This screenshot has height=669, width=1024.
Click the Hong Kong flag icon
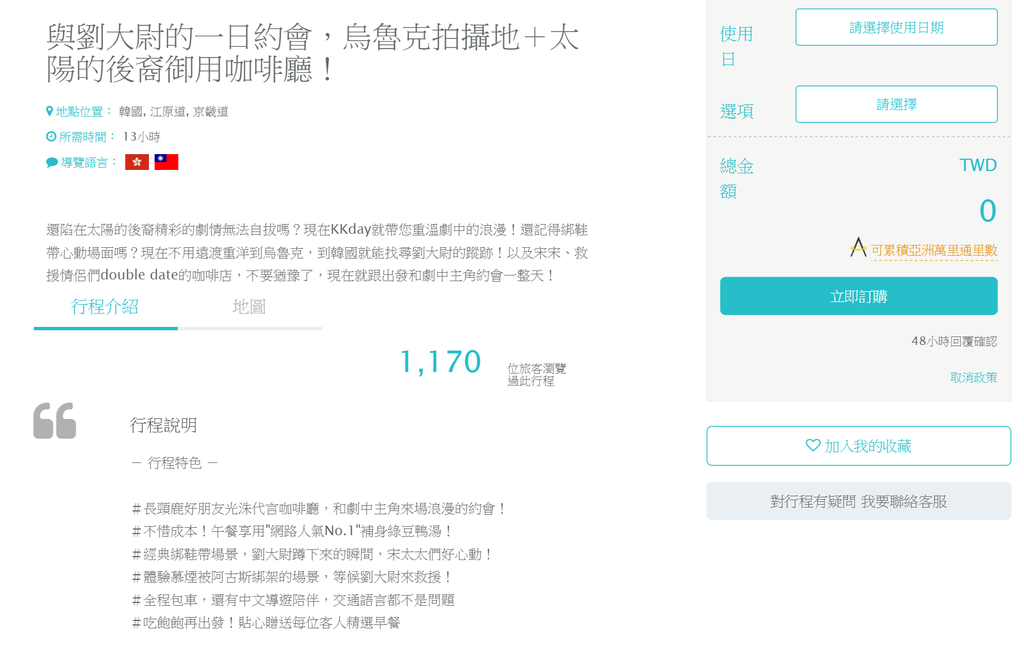tap(137, 162)
